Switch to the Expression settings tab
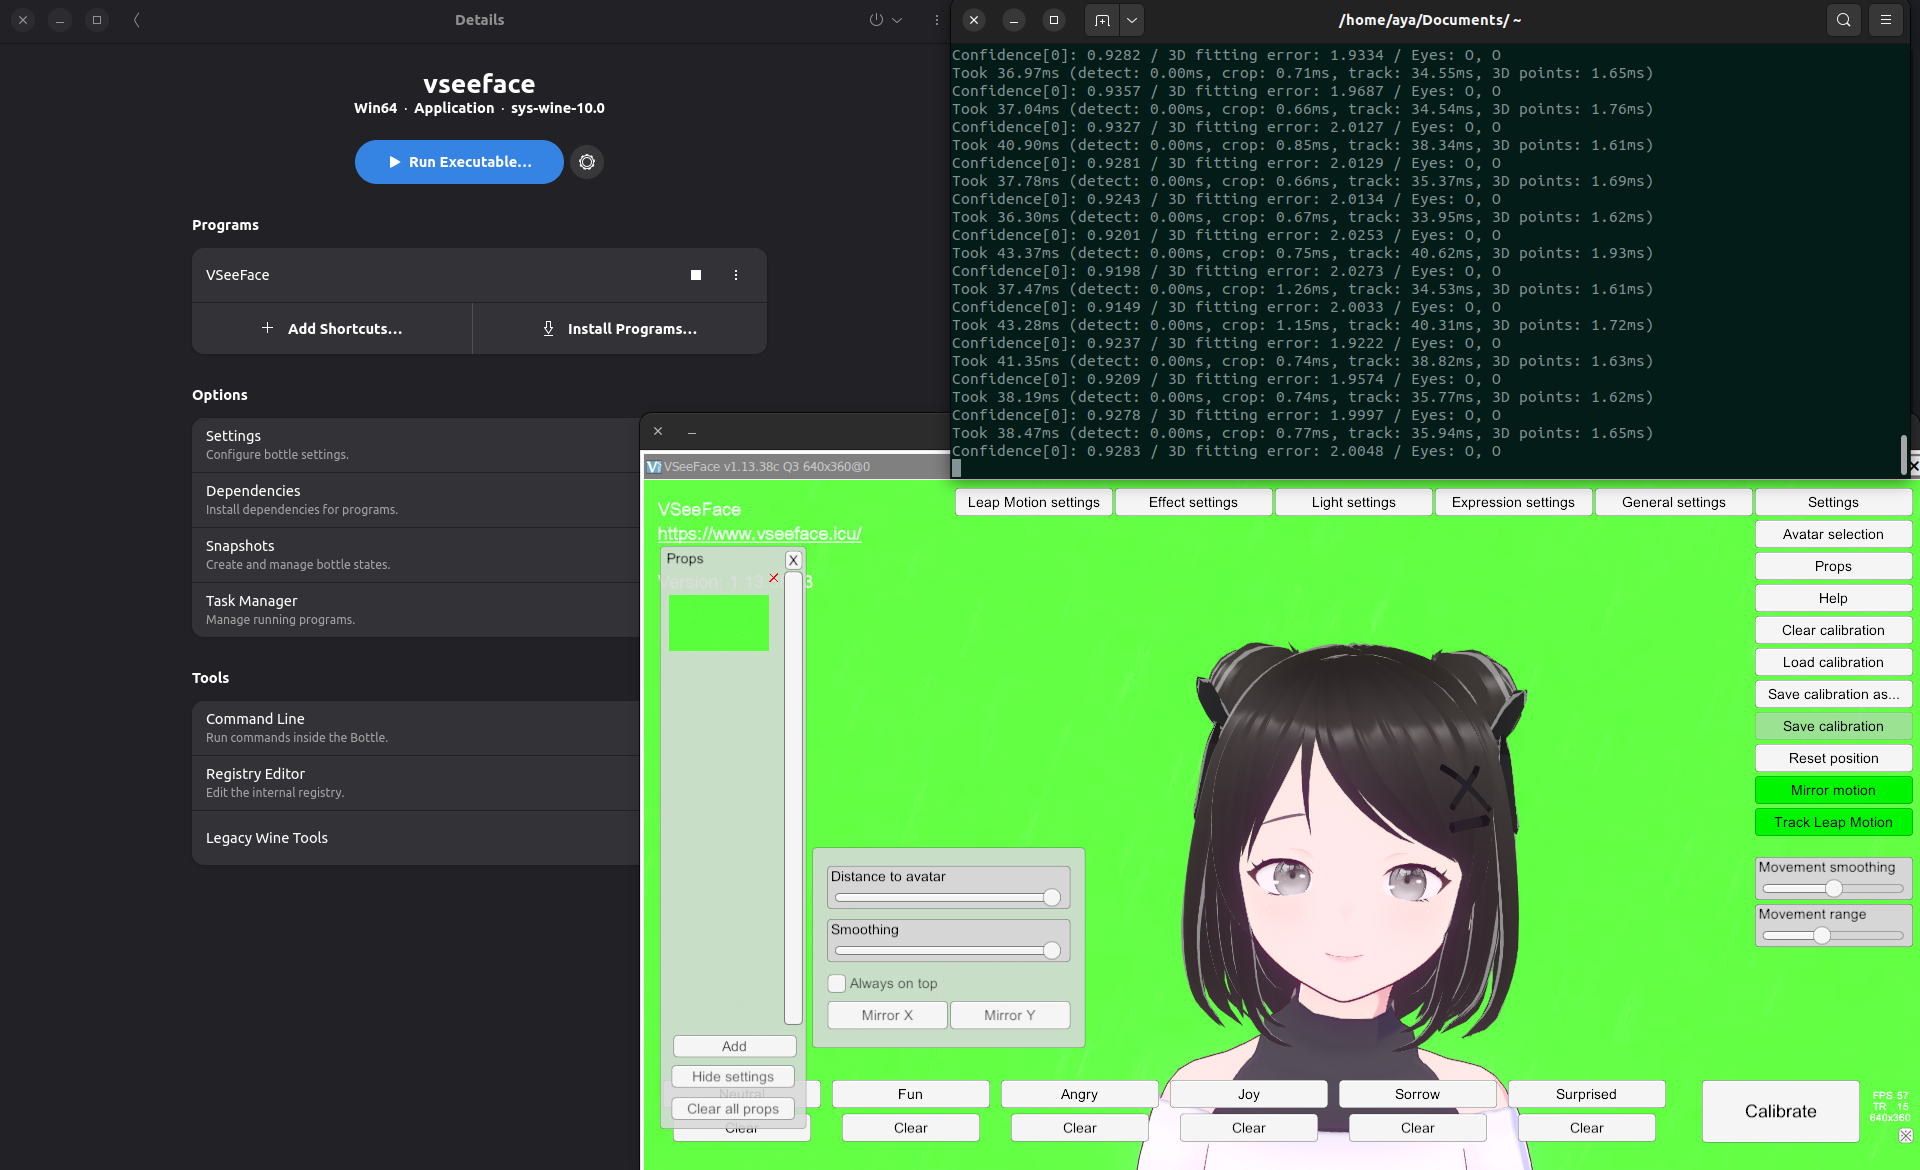Image resolution: width=1920 pixels, height=1170 pixels. [x=1513, y=501]
